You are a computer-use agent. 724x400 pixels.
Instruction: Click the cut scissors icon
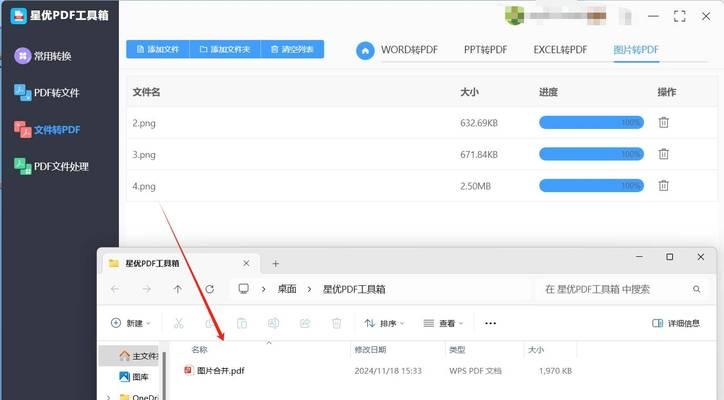click(179, 323)
